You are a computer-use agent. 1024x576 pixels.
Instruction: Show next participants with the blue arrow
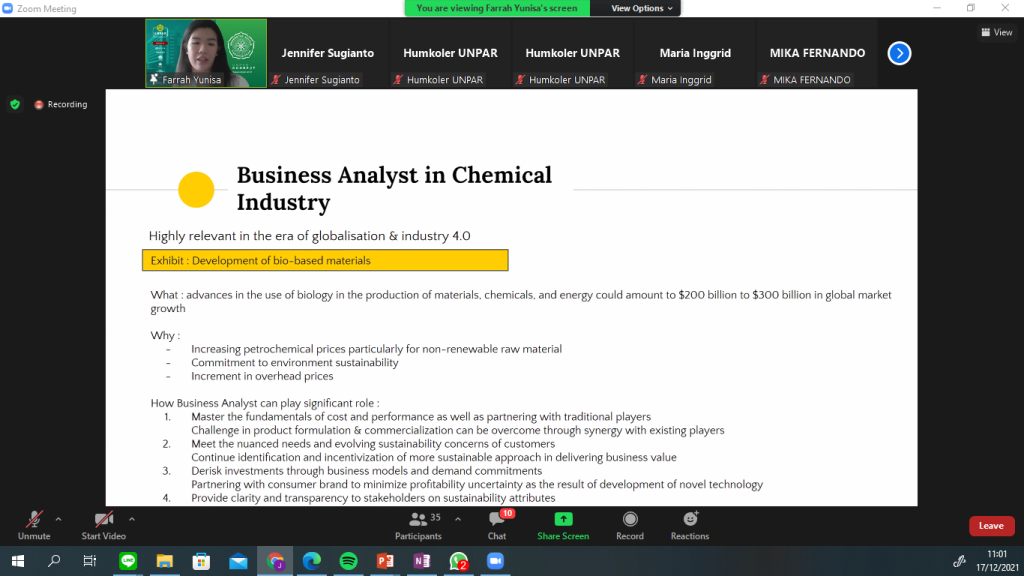tap(899, 53)
